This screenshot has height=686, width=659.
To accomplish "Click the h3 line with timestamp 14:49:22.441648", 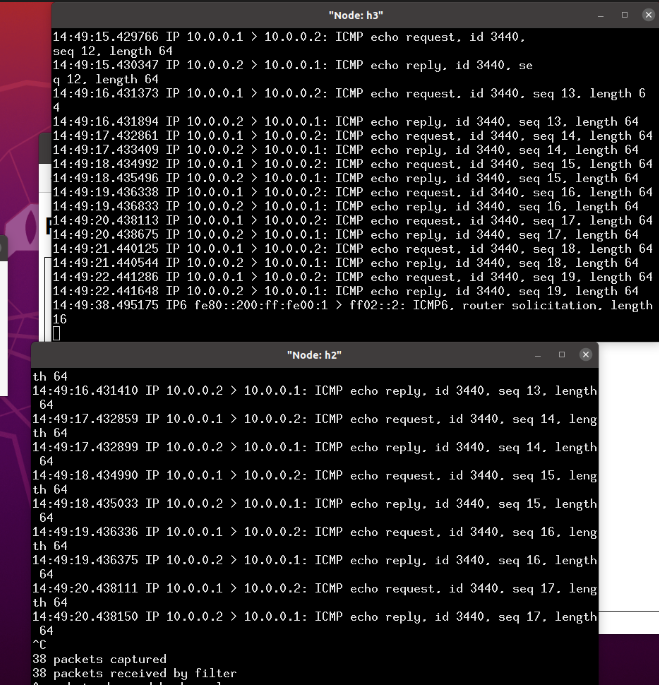I will pyautogui.click(x=346, y=291).
